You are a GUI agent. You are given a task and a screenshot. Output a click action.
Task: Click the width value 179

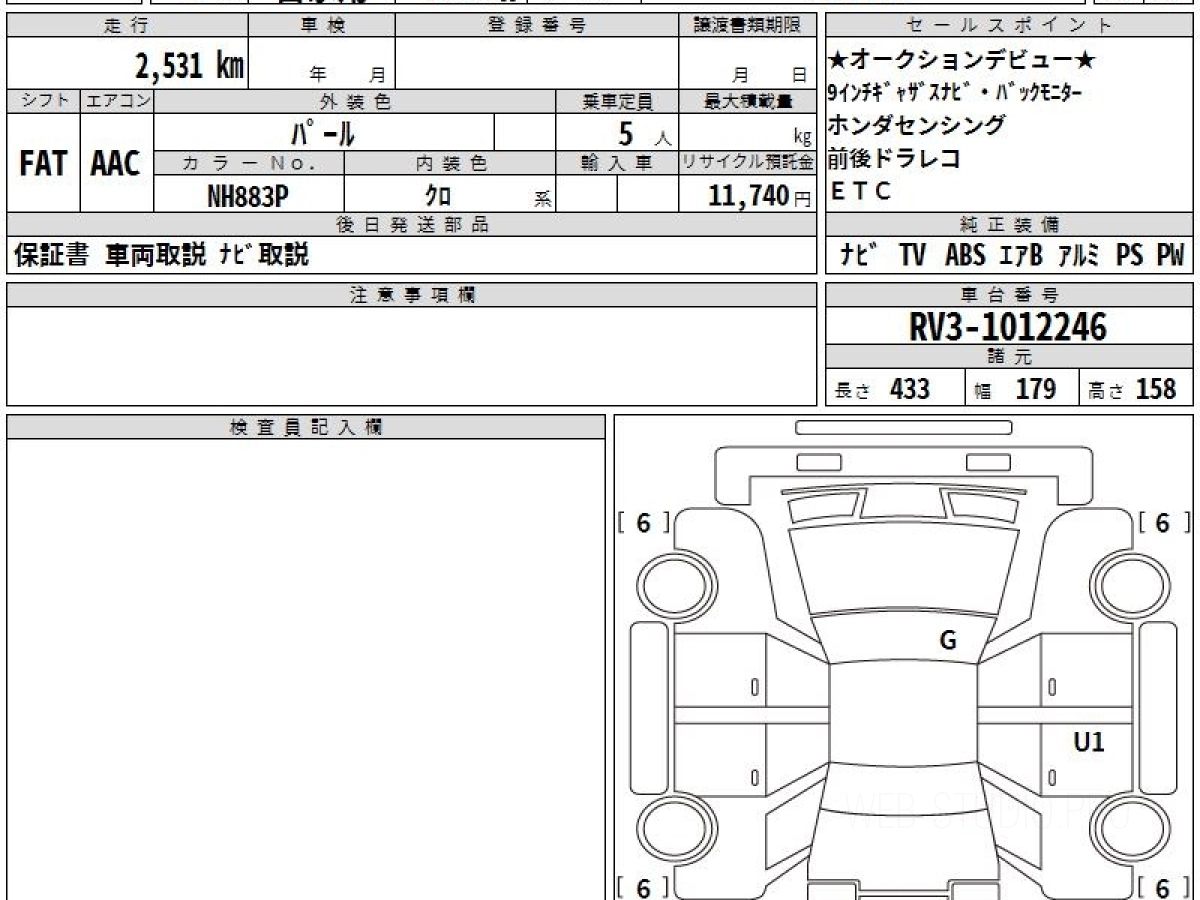pyautogui.click(x=1036, y=389)
